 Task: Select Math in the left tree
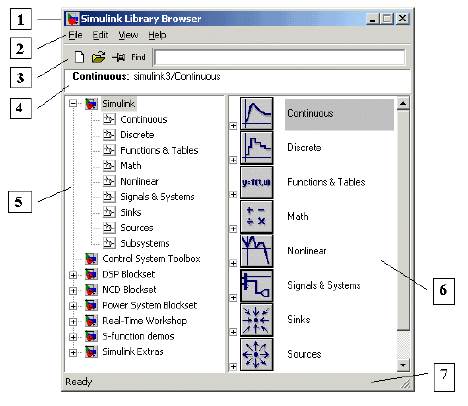coord(131,166)
